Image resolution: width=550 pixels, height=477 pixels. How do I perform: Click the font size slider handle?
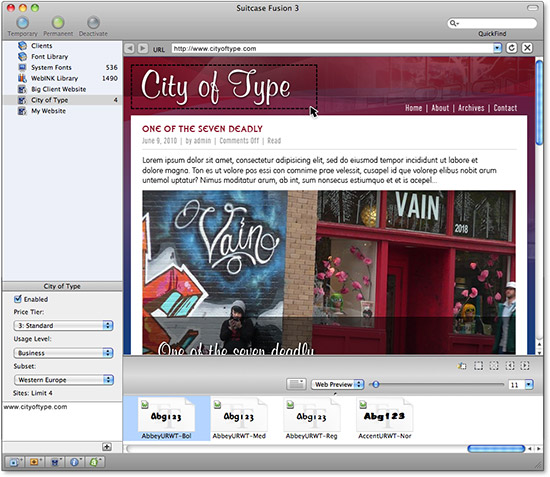pos(376,384)
